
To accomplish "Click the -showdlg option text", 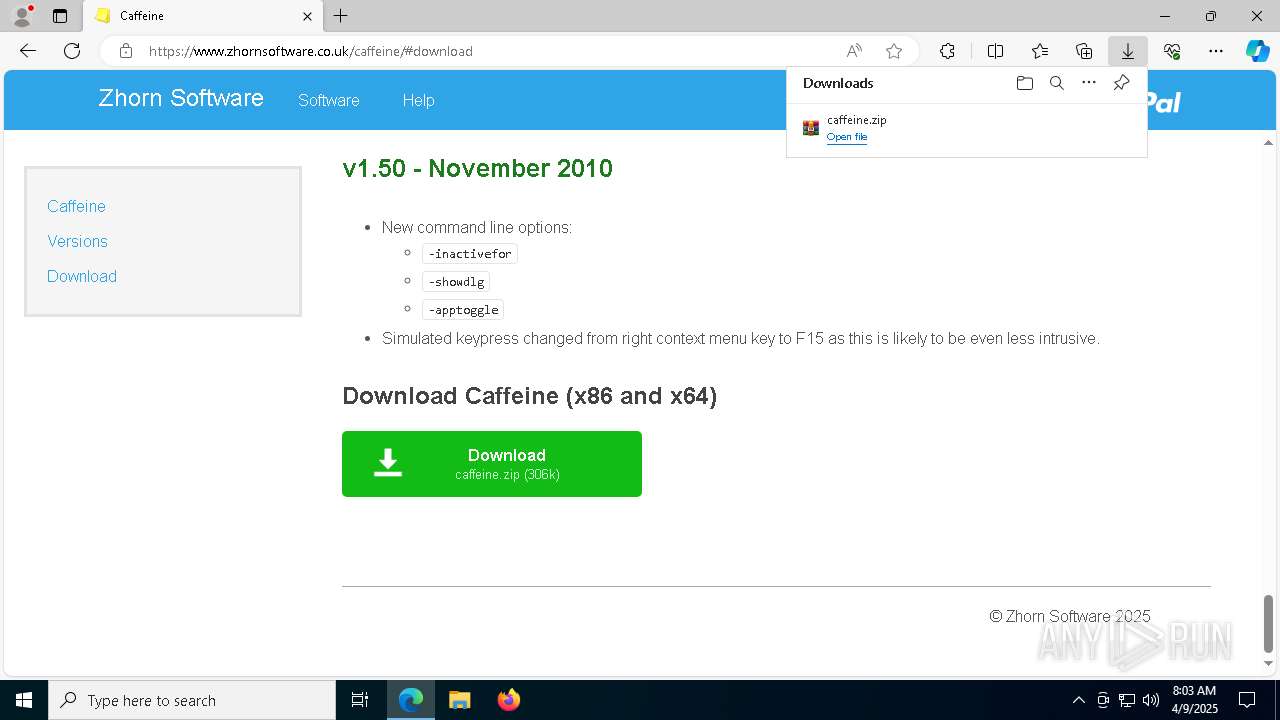I will (456, 282).
